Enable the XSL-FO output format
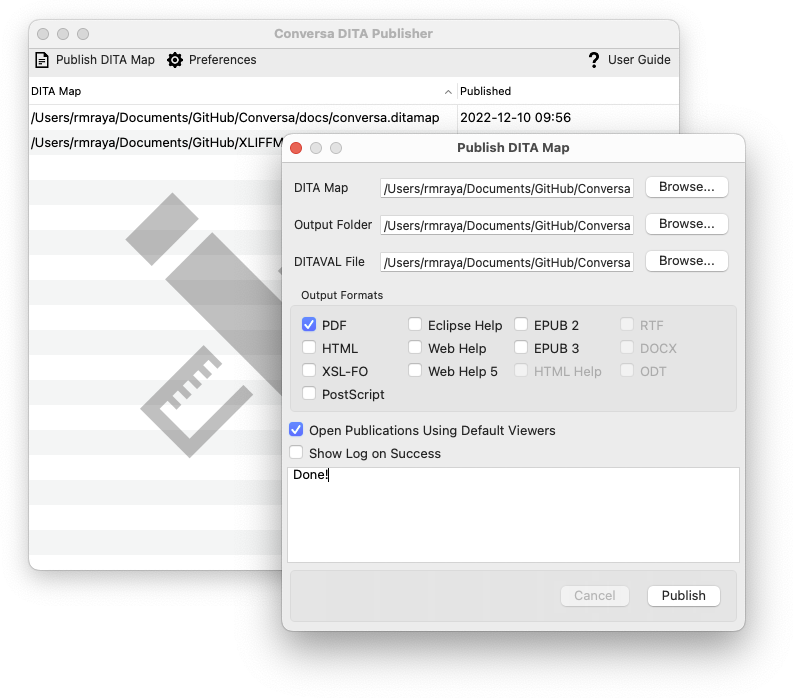This screenshot has width=793, height=698. 309,370
